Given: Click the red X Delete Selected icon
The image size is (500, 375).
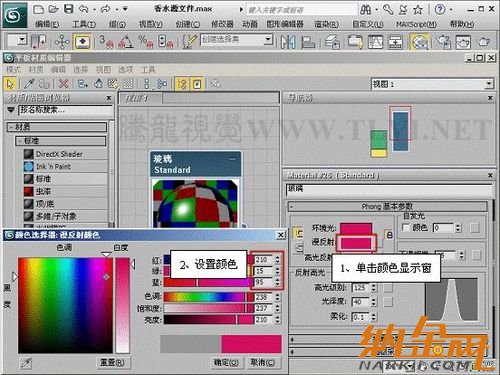Looking at the screenshot, I should (63, 84).
